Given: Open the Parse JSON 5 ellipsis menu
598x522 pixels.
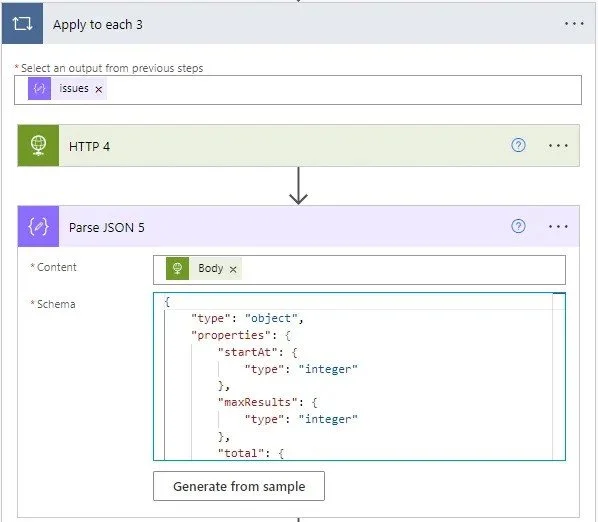Looking at the screenshot, I should coord(558,226).
